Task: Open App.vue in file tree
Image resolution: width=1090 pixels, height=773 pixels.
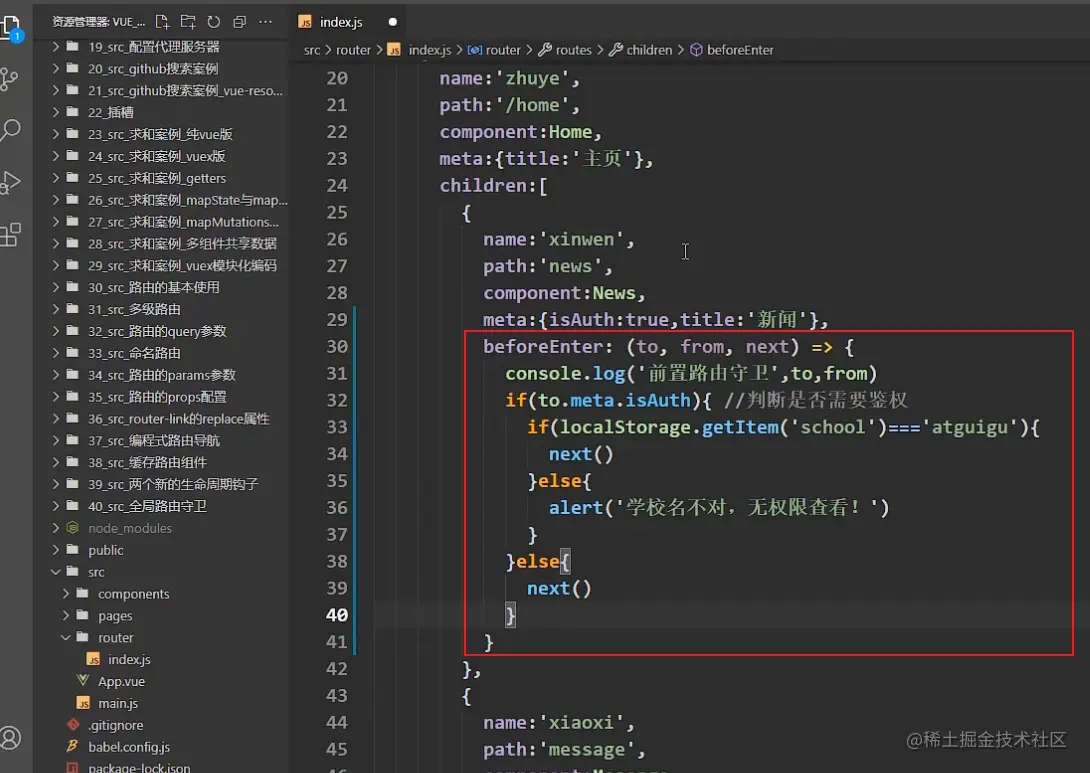Action: point(121,681)
